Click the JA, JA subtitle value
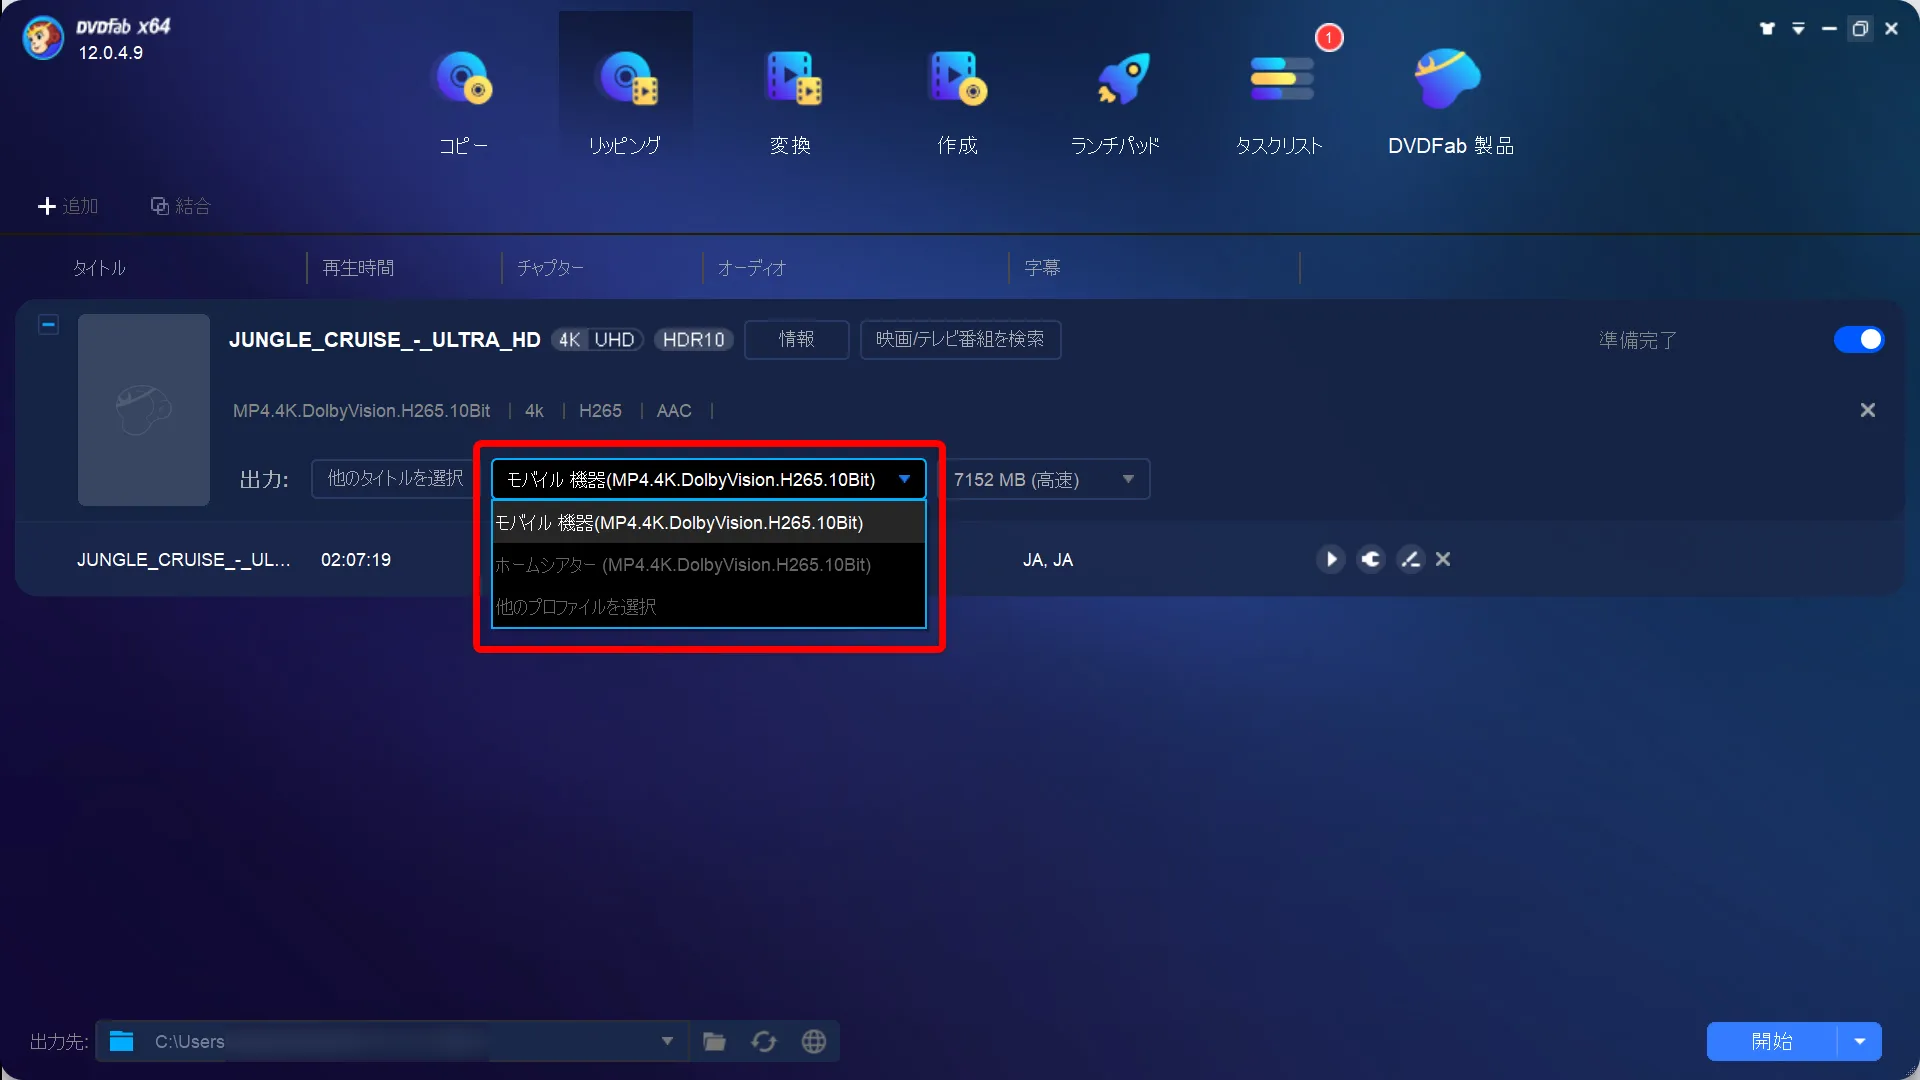Image resolution: width=1920 pixels, height=1080 pixels. [1048, 560]
